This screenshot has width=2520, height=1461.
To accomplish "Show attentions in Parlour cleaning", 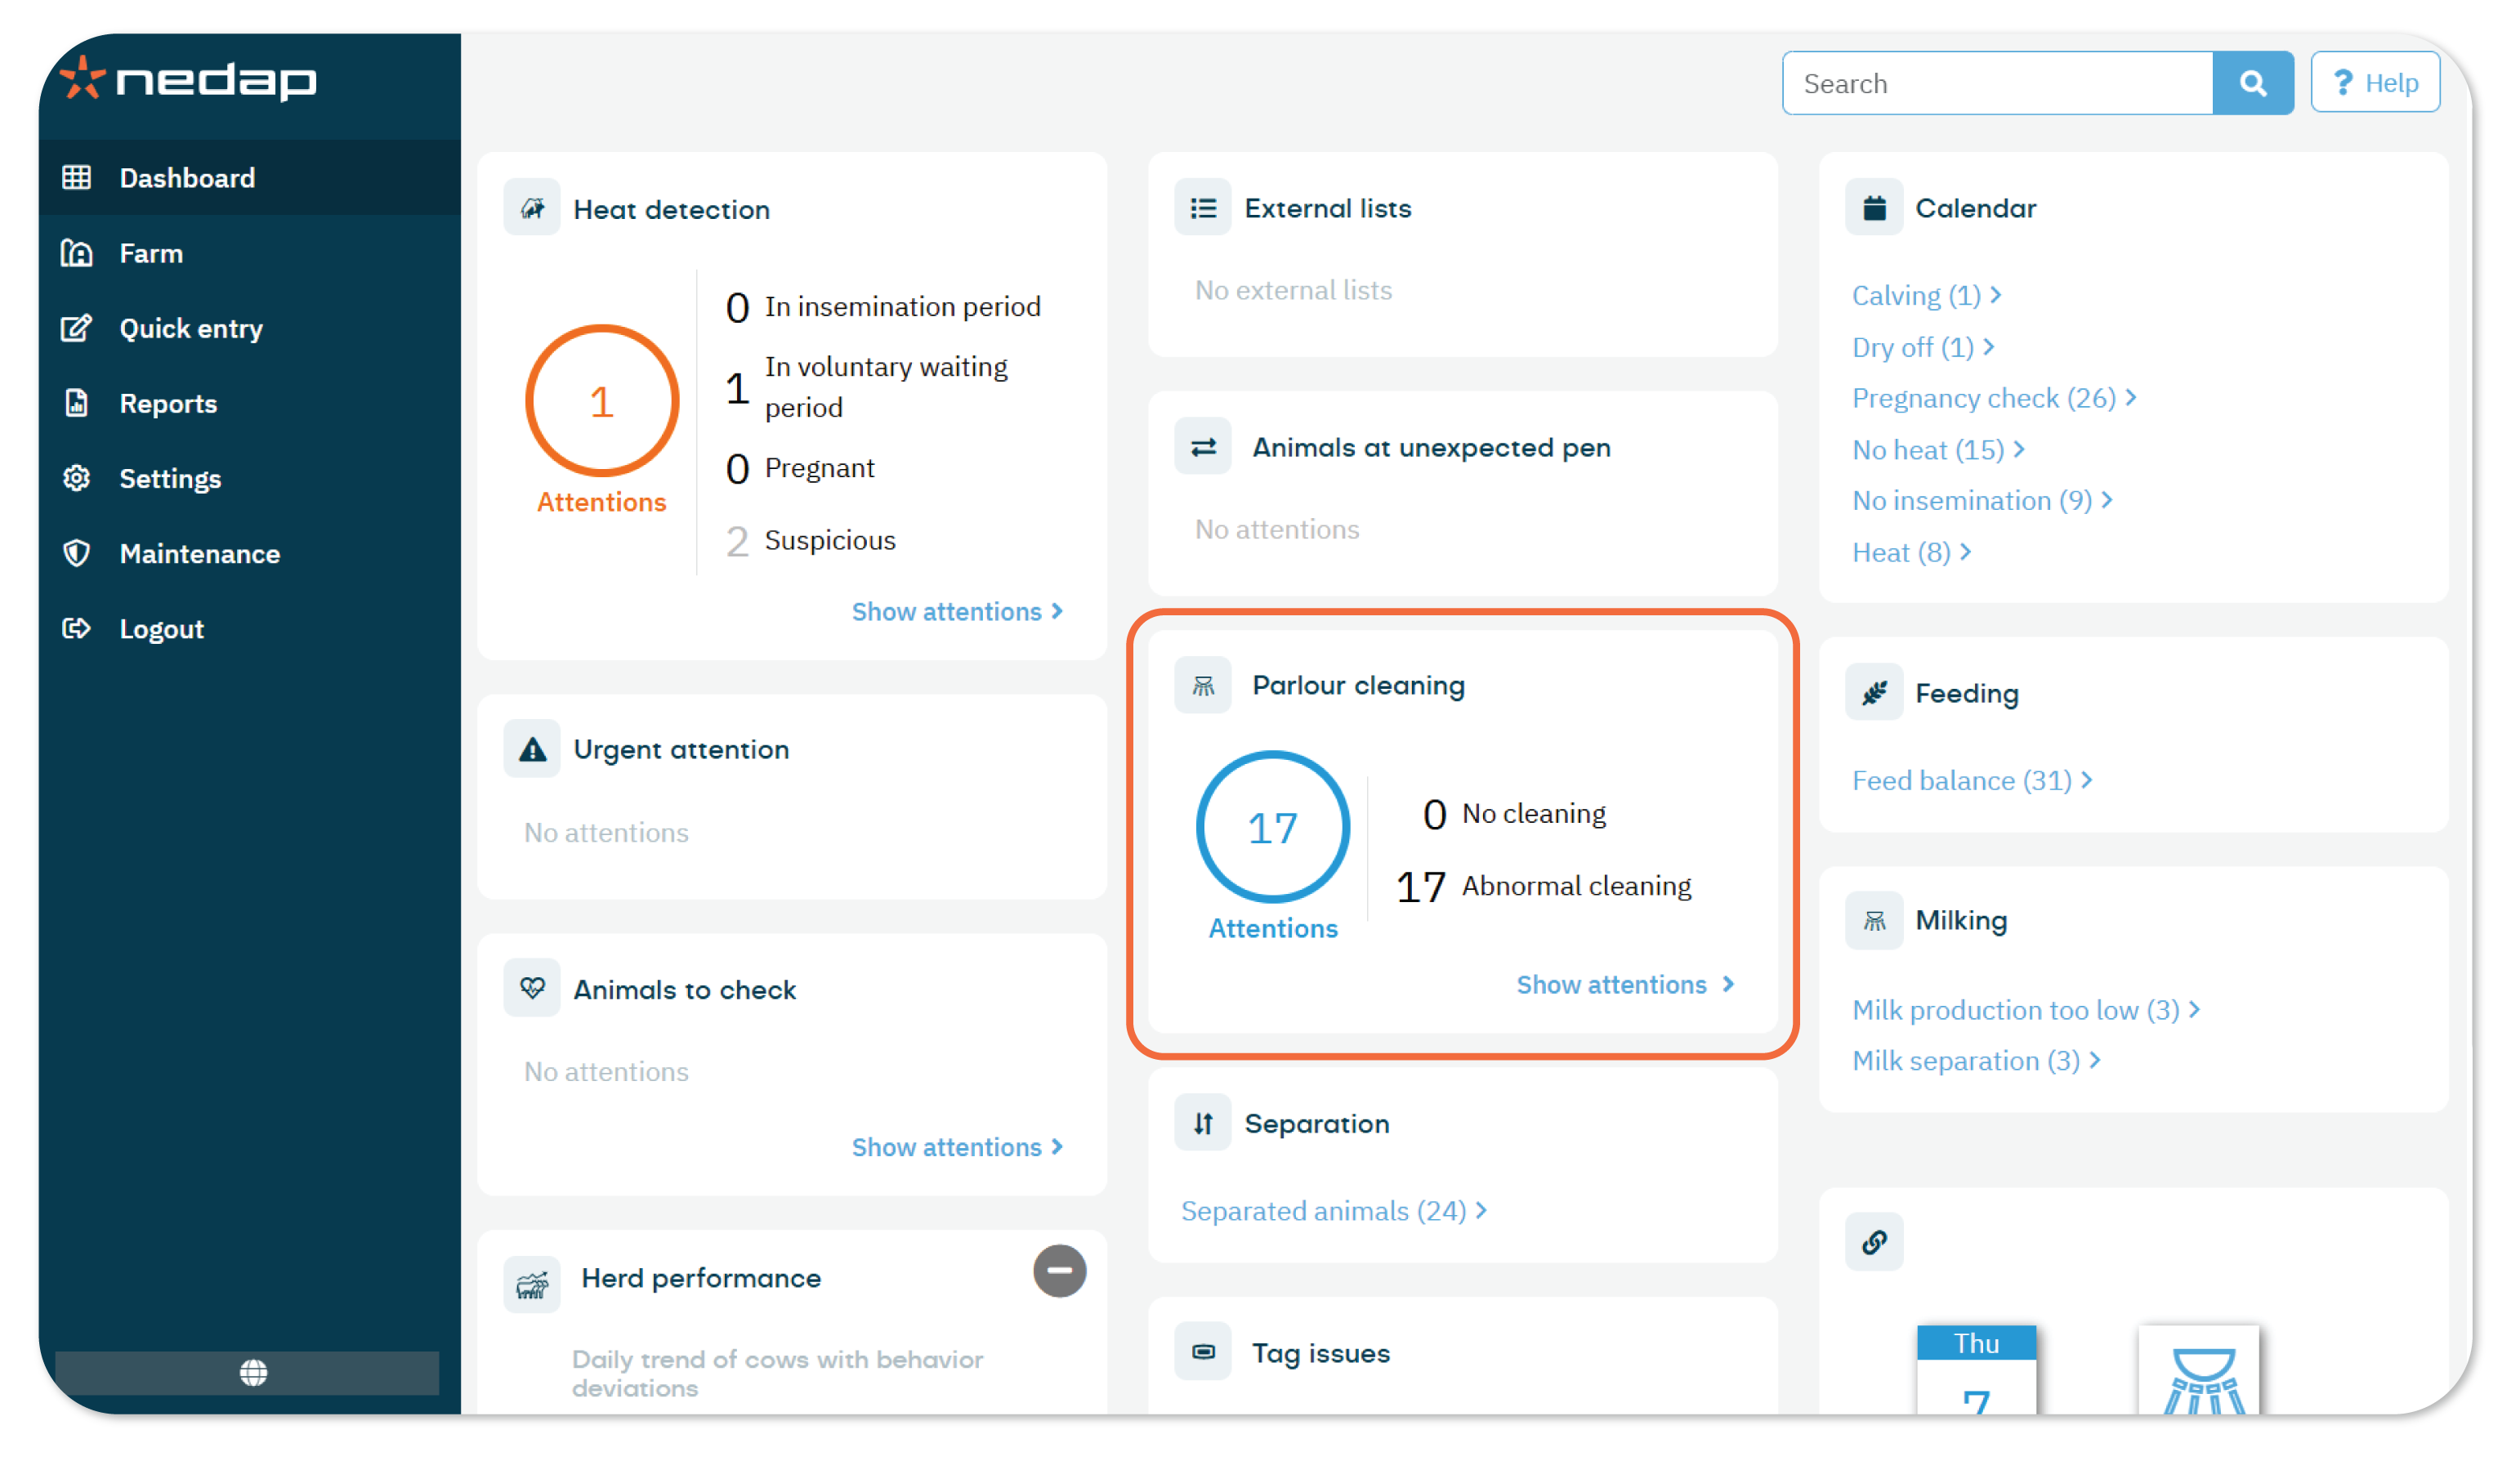I will pos(1625,984).
